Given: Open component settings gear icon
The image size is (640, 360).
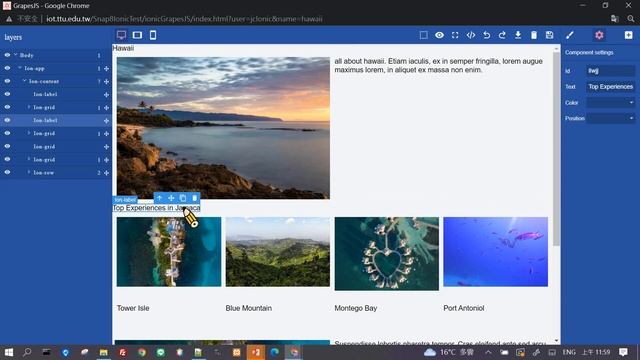Looking at the screenshot, I should (x=599, y=35).
